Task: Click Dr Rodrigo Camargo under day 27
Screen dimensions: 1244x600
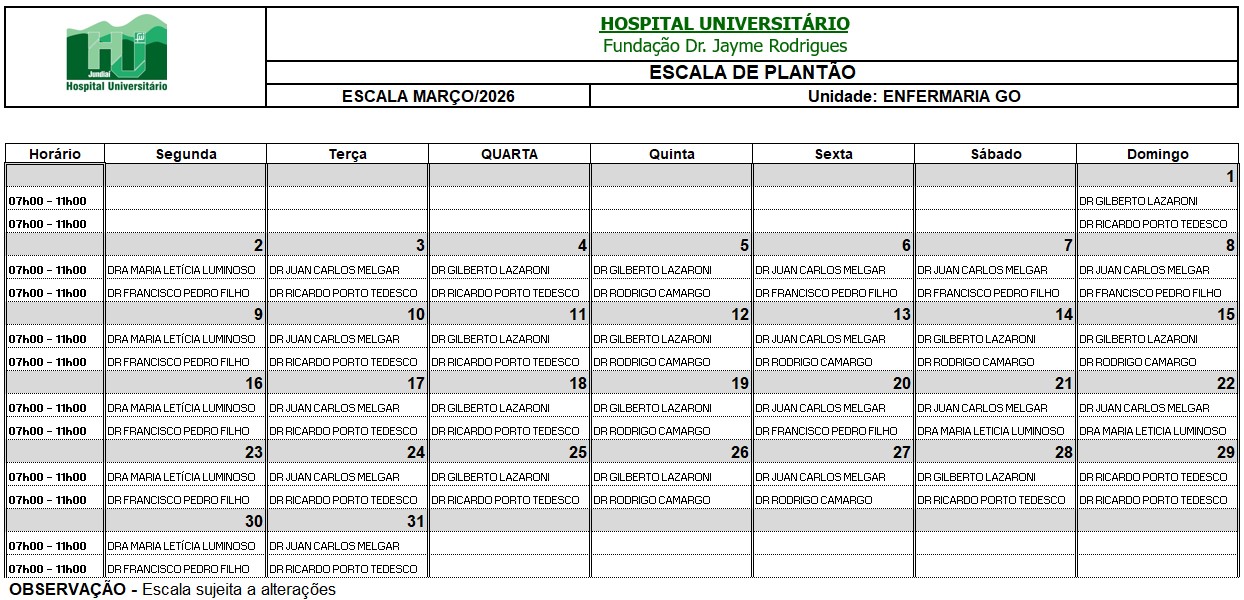Action: (x=813, y=500)
